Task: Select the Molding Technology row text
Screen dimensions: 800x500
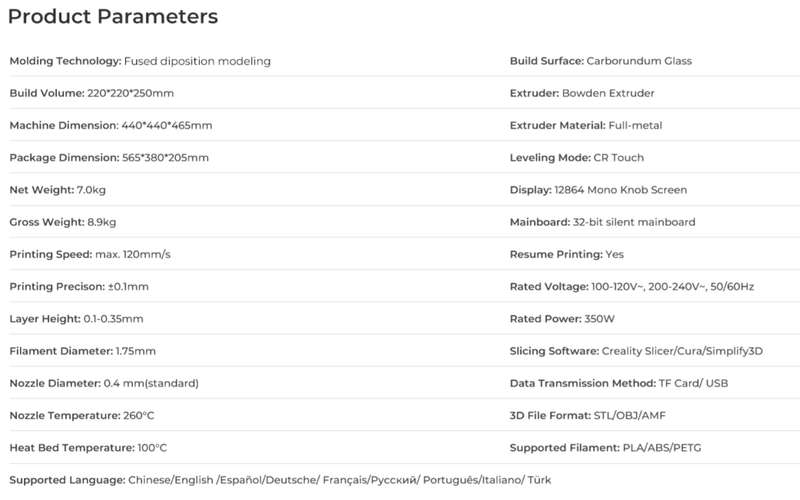Action: (140, 61)
